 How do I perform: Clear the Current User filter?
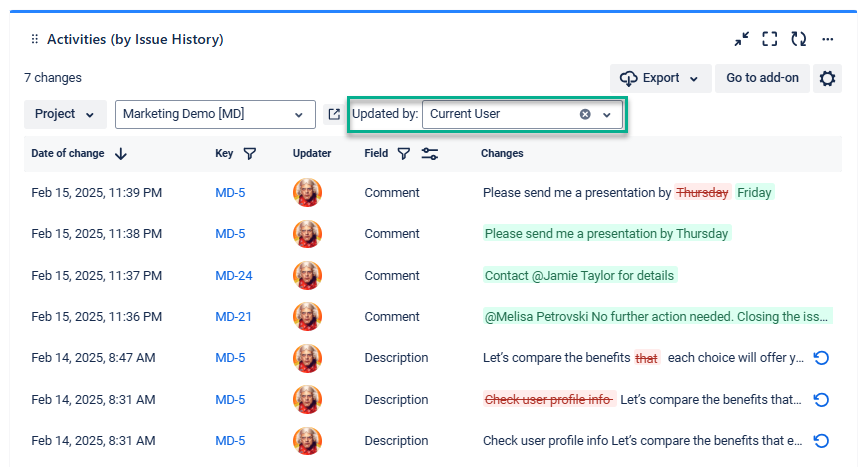pos(585,114)
